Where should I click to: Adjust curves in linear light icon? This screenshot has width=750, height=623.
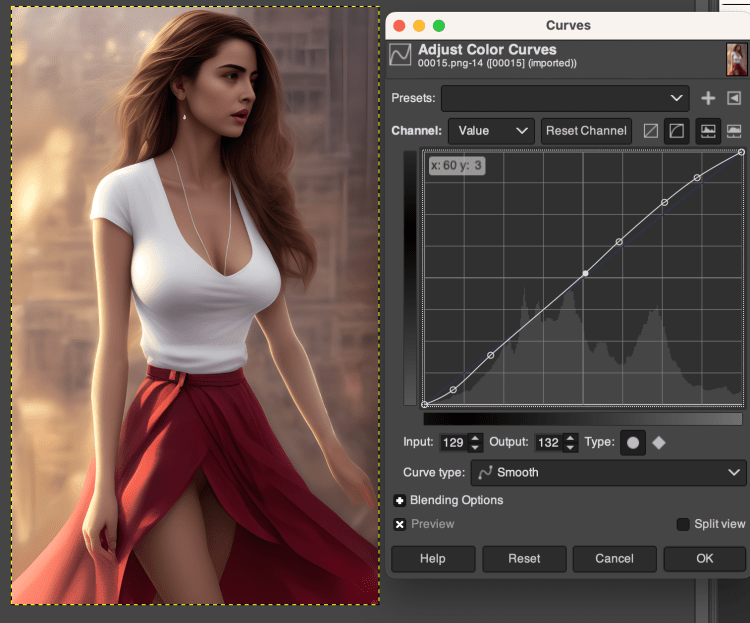click(x=651, y=131)
